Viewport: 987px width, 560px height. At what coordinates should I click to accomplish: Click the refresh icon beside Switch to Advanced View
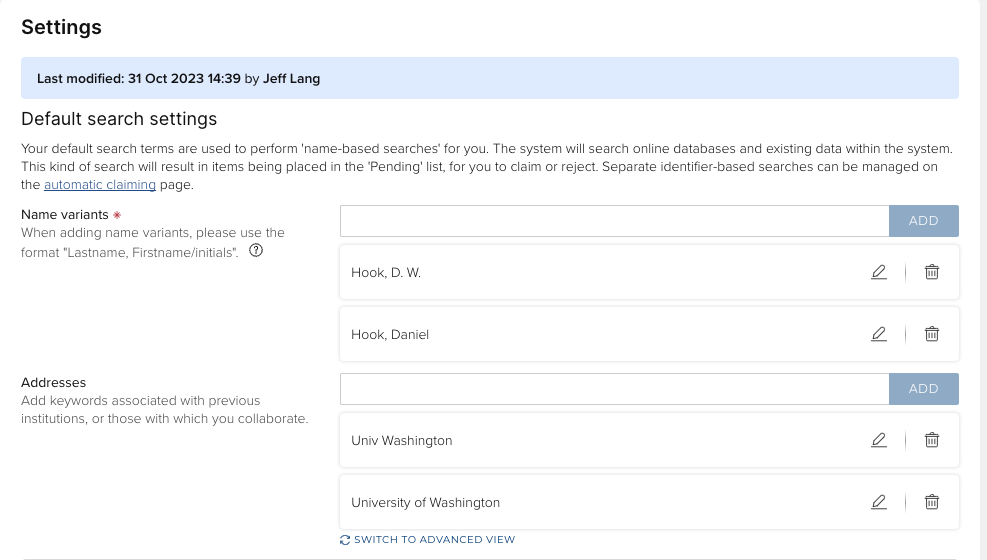click(x=345, y=540)
